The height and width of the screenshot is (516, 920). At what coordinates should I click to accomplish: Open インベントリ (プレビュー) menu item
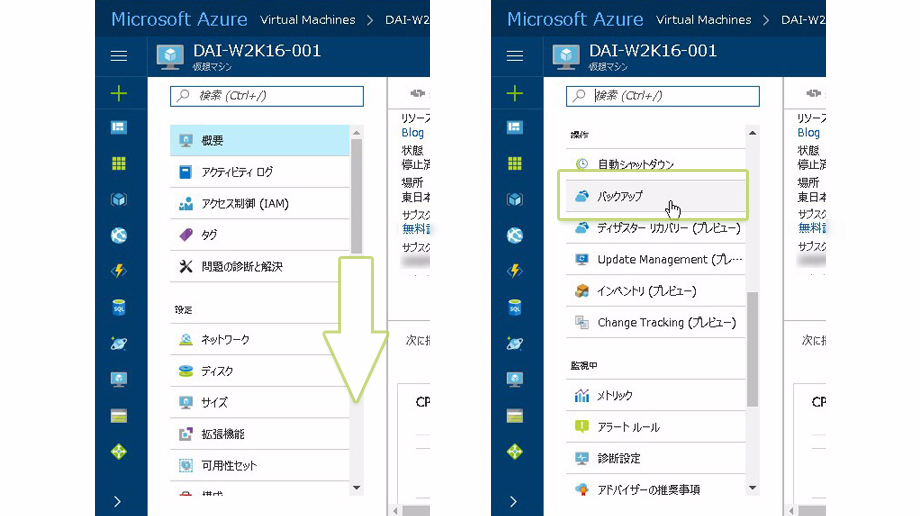click(656, 291)
